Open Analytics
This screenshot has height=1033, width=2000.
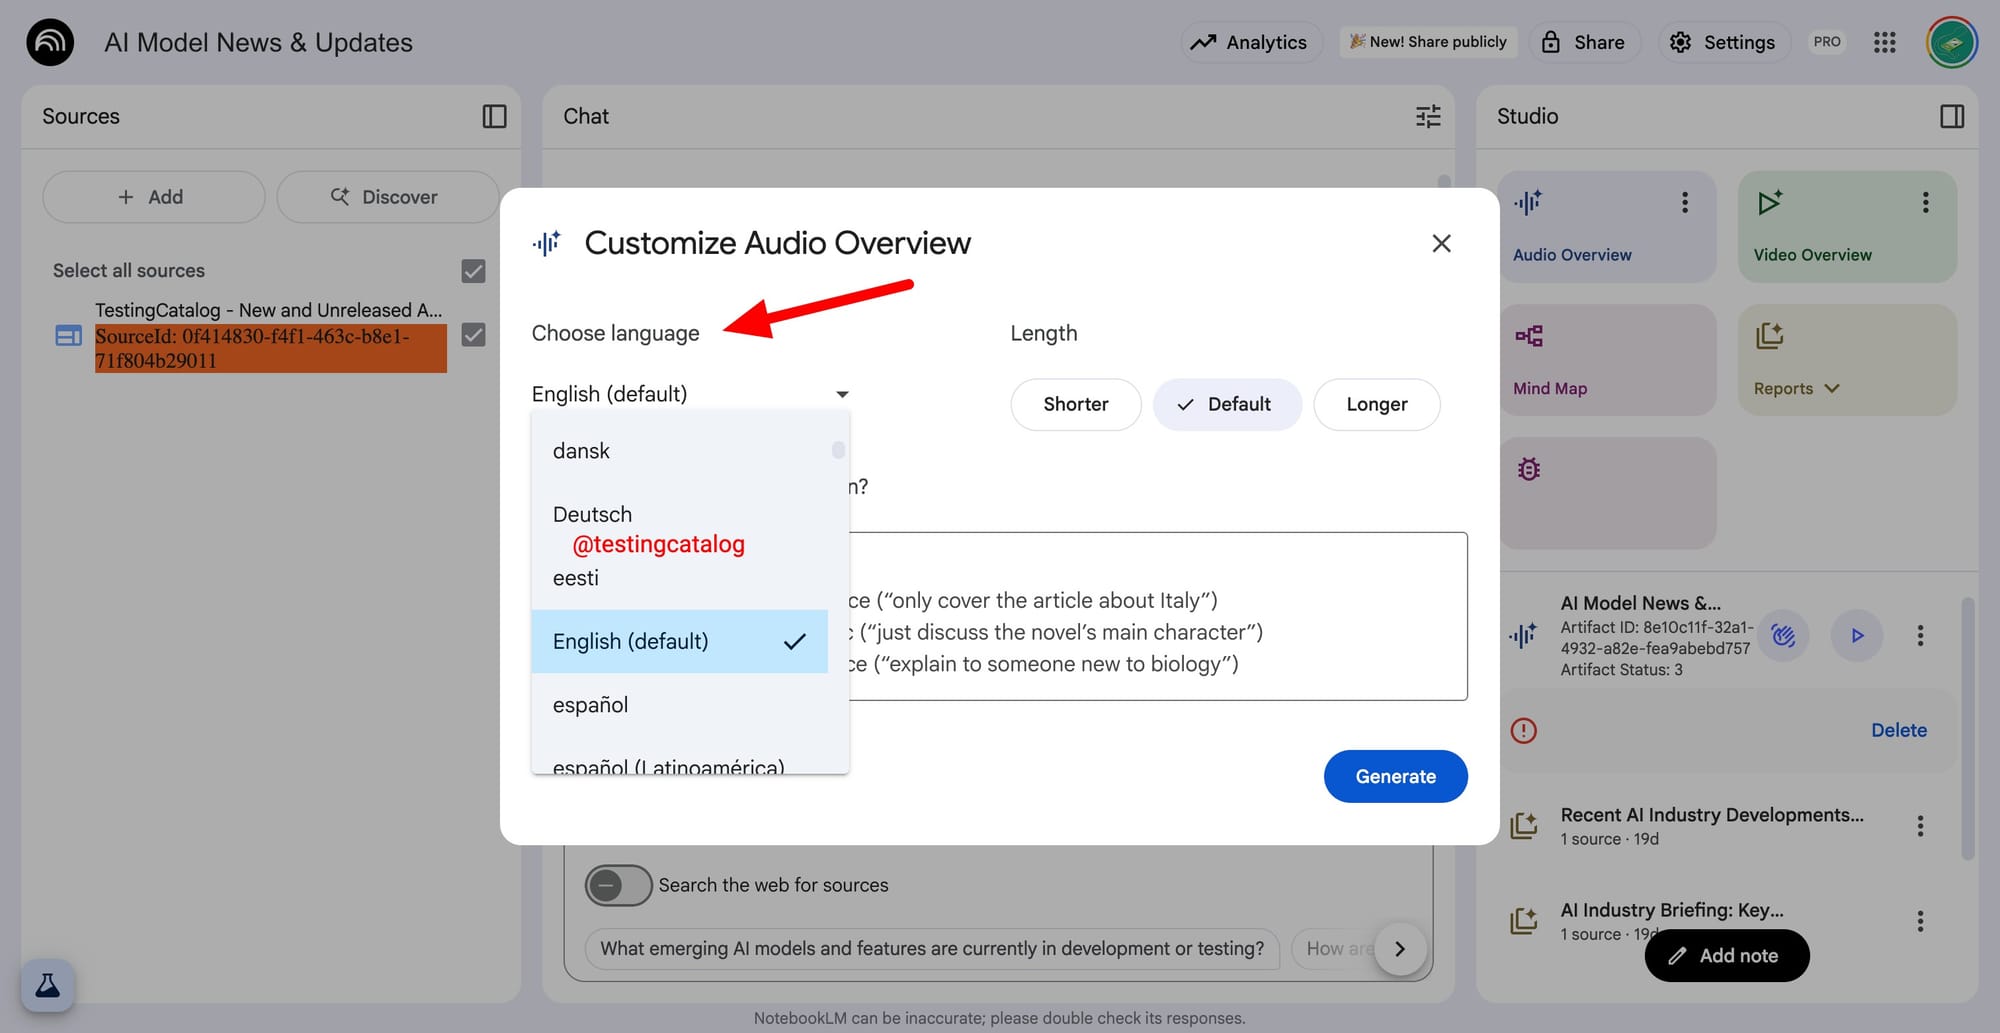(x=1251, y=42)
